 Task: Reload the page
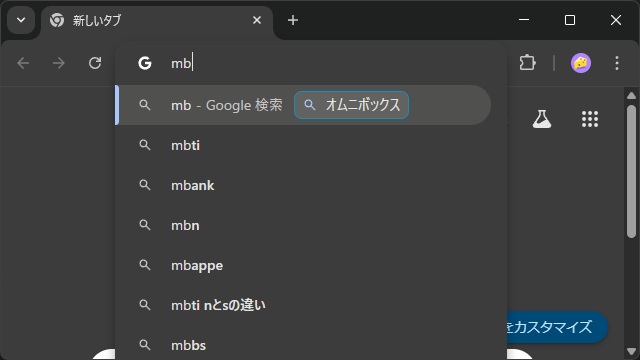point(95,63)
